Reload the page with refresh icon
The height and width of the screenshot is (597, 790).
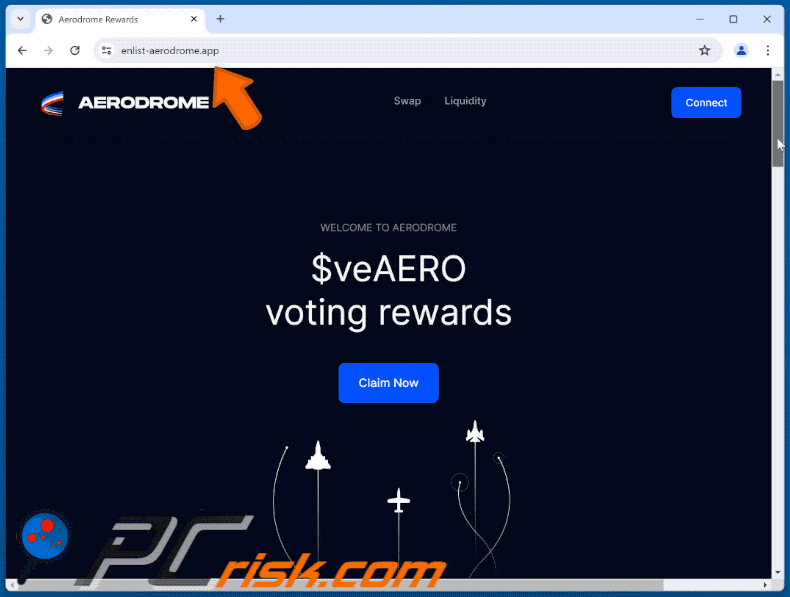click(75, 50)
